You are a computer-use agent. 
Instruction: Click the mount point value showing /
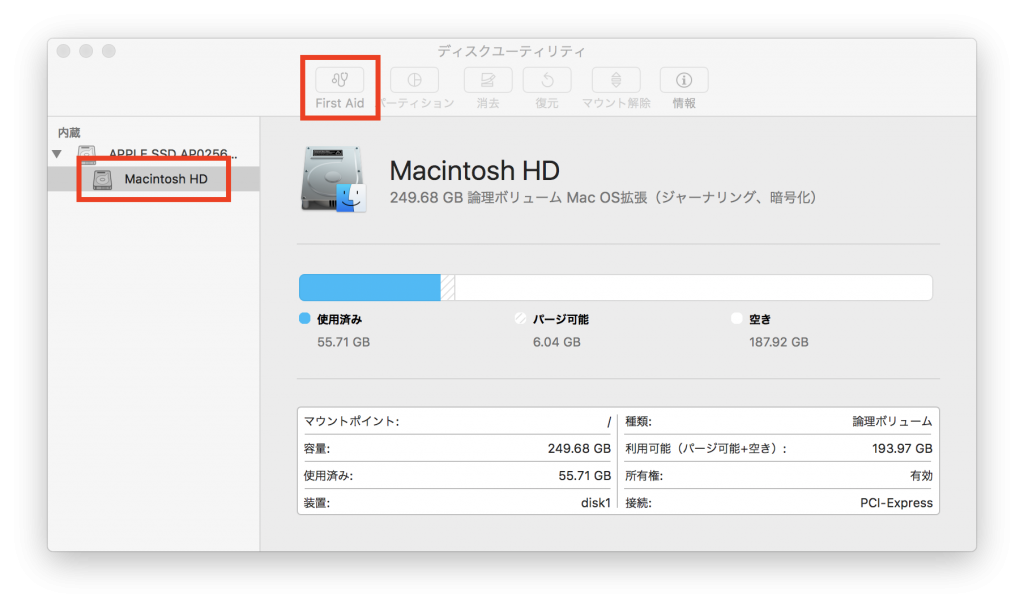(x=608, y=421)
